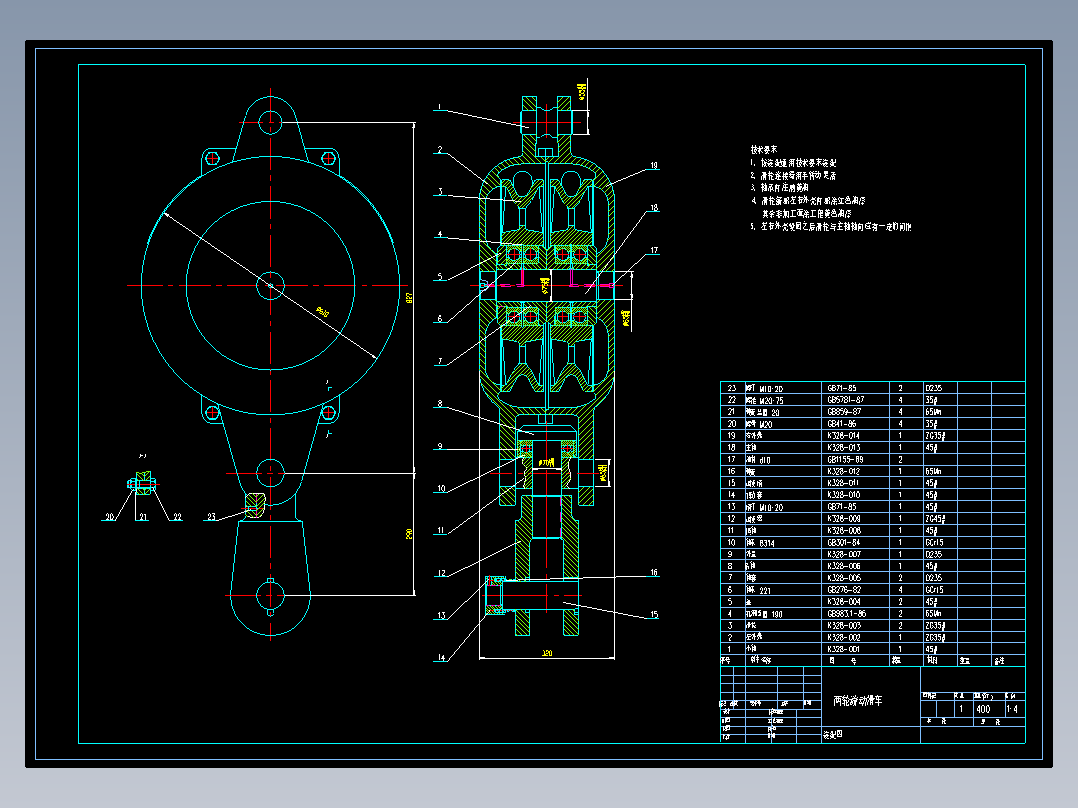Select callout 21 under small bolt detail
Image resolution: width=1078 pixels, height=808 pixels.
click(143, 516)
